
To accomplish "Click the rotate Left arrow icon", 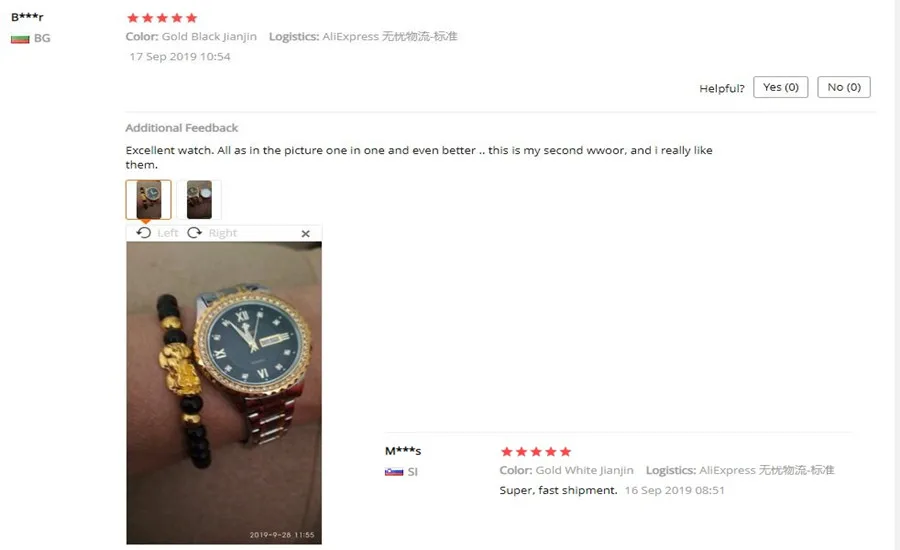I will coord(143,233).
